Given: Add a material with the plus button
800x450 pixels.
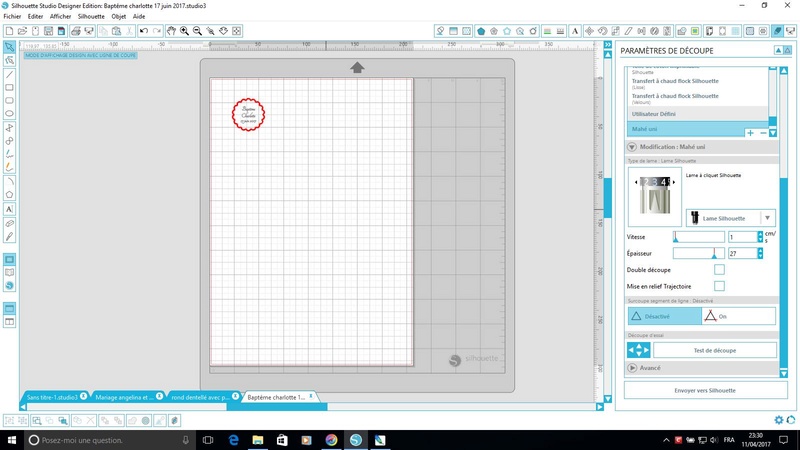Looking at the screenshot, I should tap(750, 133).
